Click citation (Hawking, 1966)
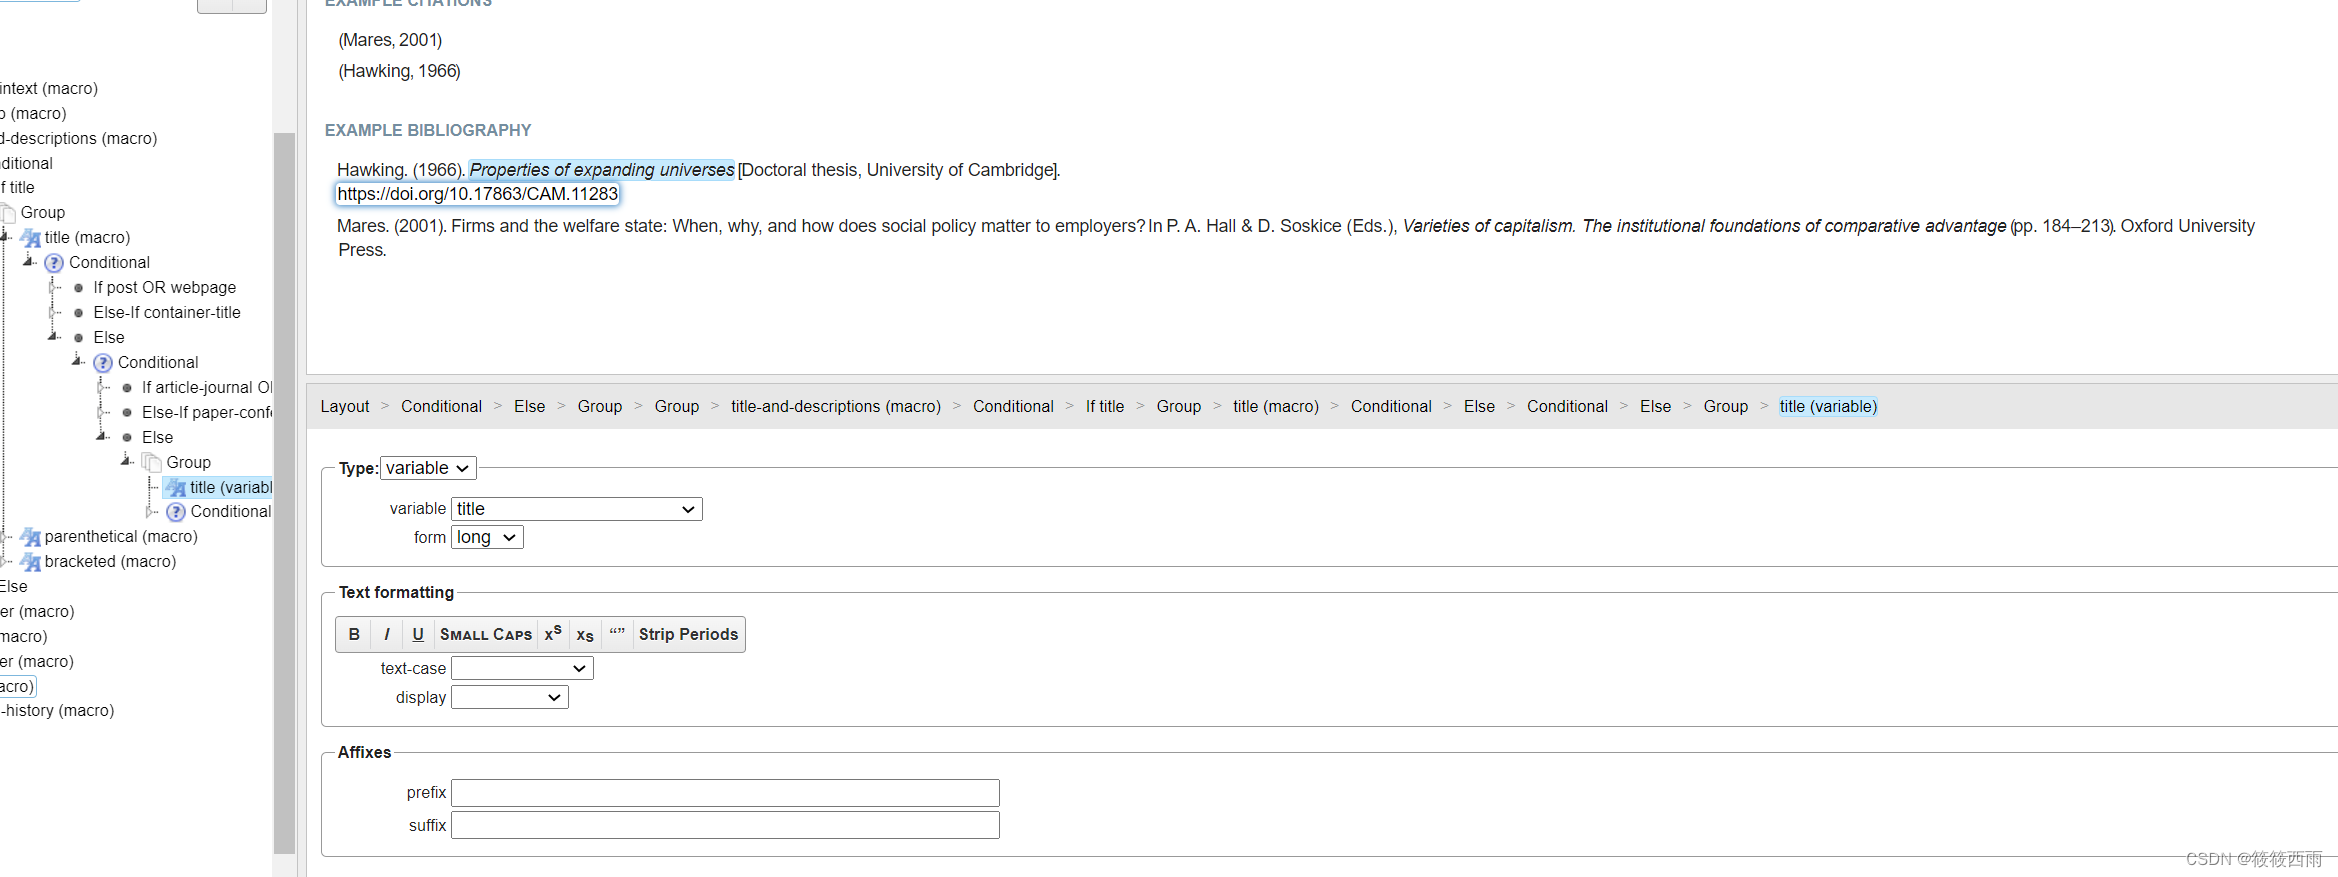The width and height of the screenshot is (2338, 877). (399, 71)
